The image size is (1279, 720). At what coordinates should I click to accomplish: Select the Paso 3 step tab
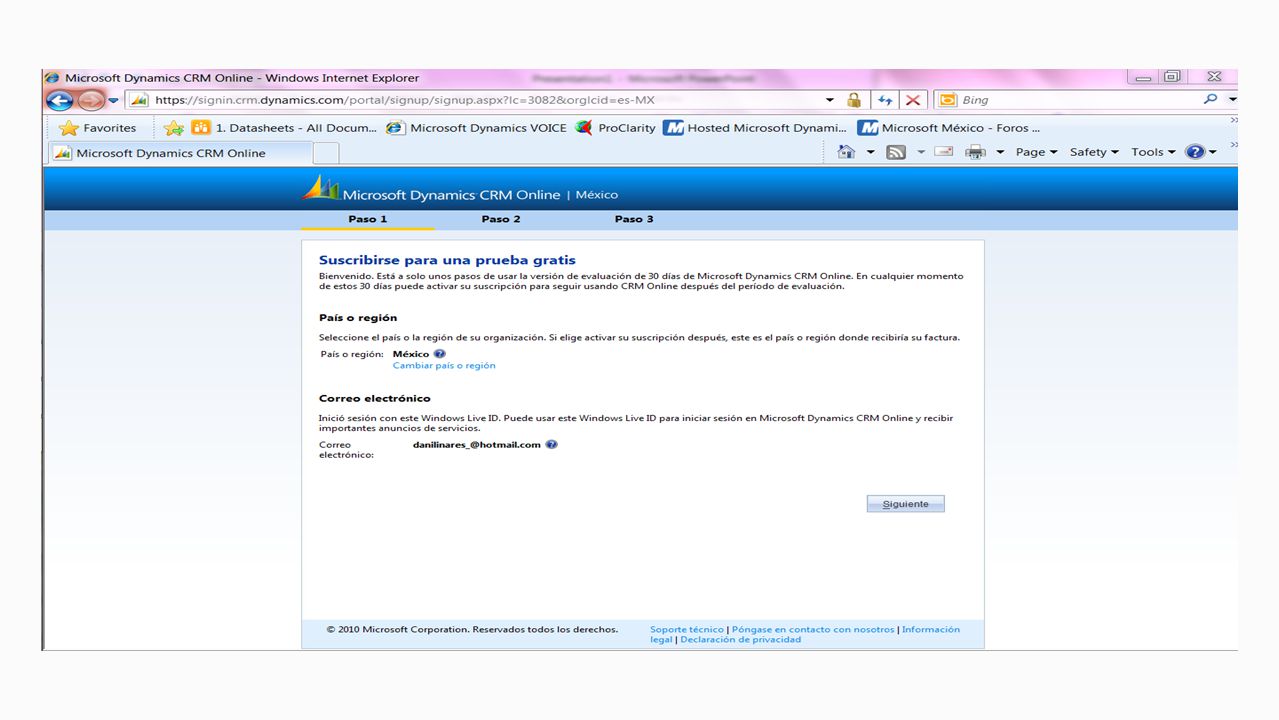(634, 219)
